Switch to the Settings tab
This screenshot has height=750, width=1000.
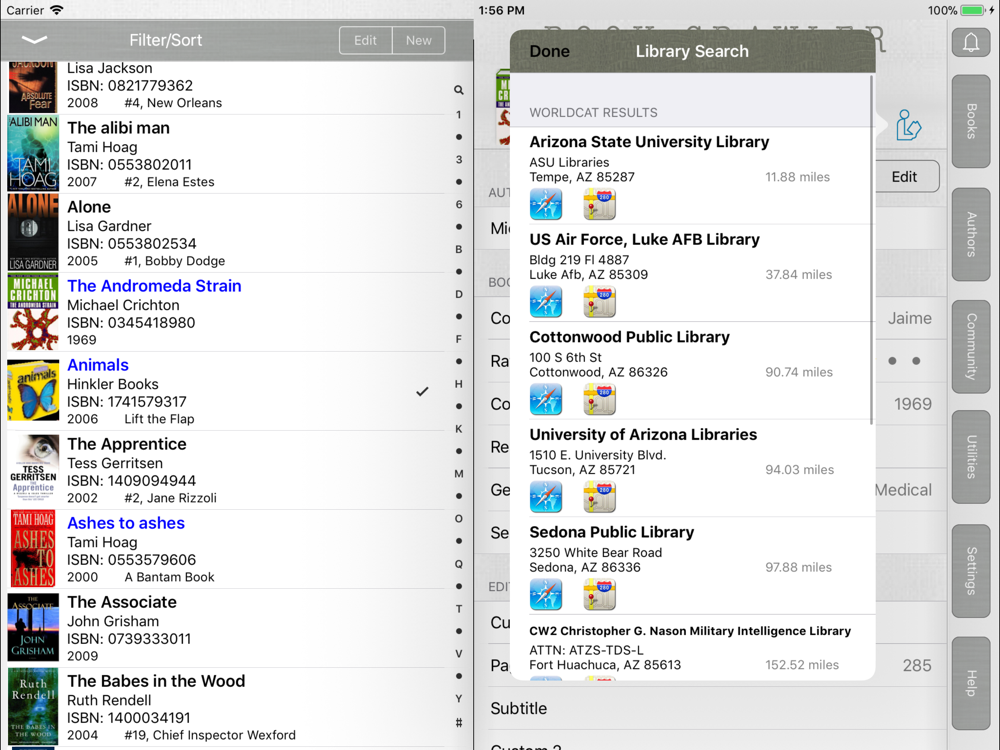[971, 571]
